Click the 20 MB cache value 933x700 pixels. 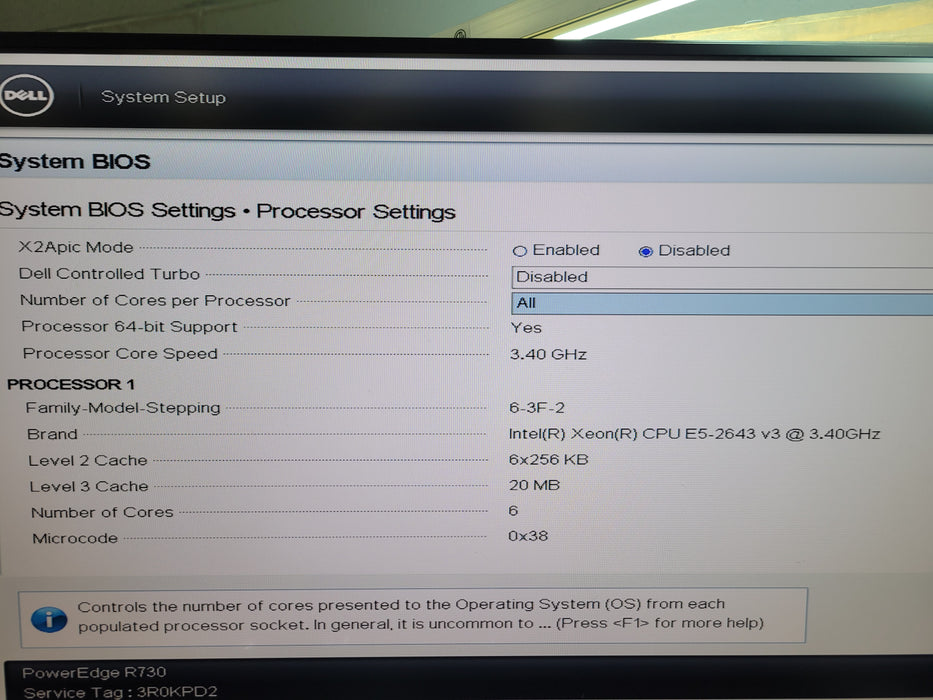(x=534, y=485)
